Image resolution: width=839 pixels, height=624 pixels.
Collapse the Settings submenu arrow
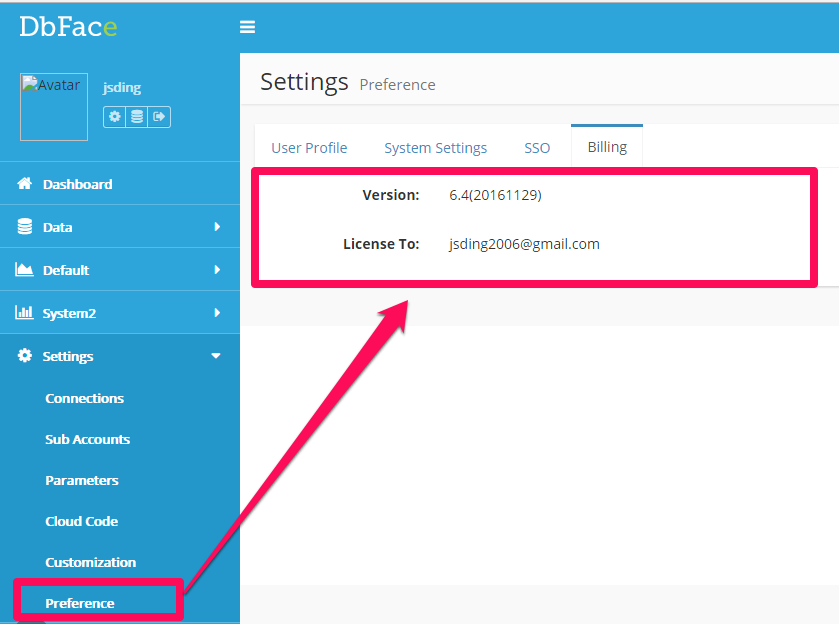coord(216,356)
